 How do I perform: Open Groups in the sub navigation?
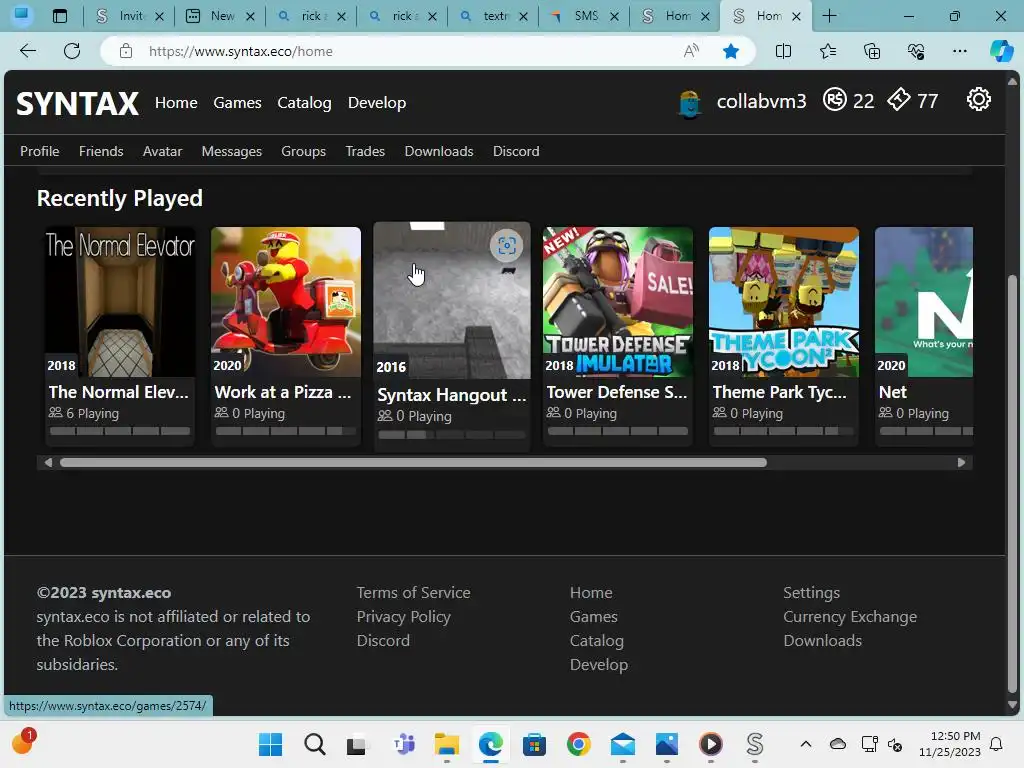(304, 151)
